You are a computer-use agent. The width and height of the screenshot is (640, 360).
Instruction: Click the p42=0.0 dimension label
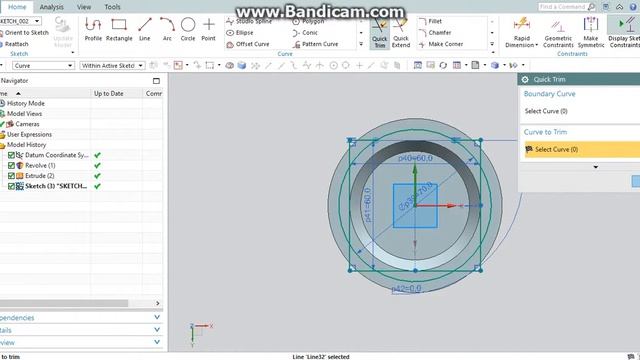pos(406,289)
